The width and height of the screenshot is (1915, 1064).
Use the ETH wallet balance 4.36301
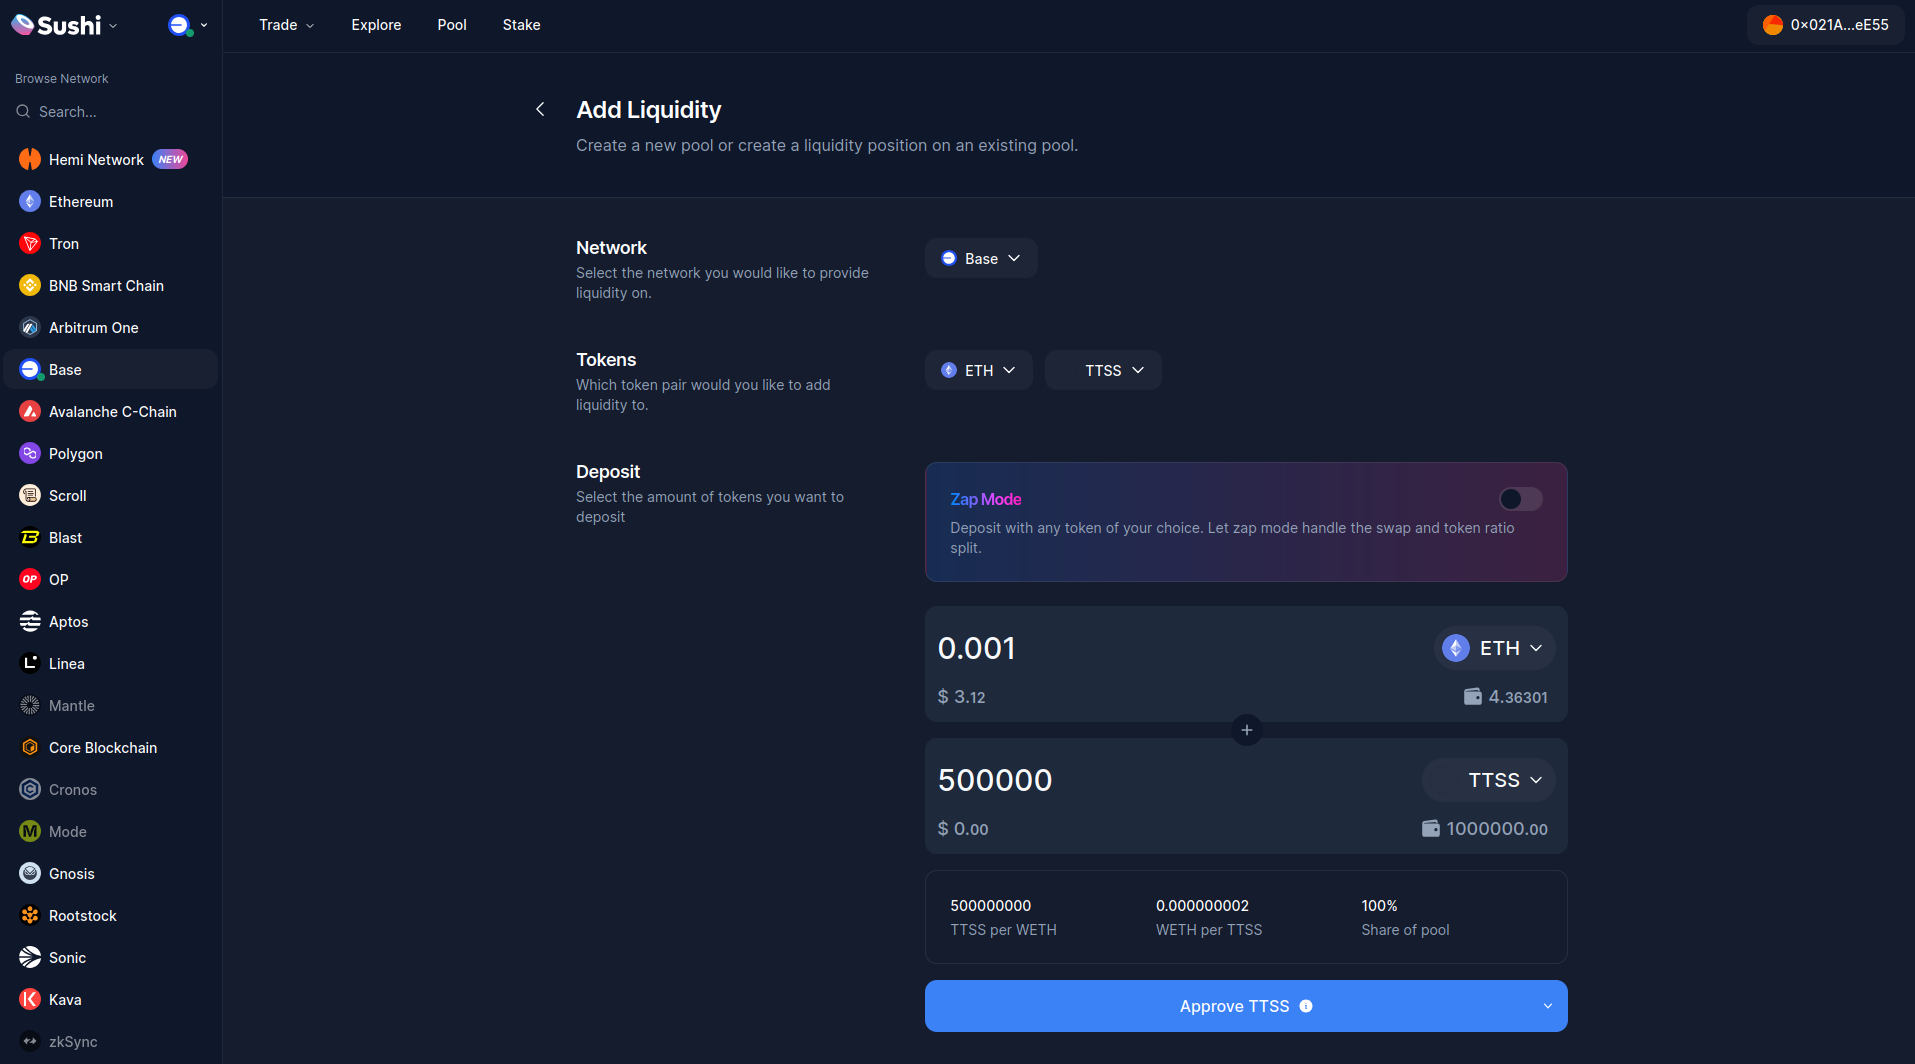coord(1506,697)
